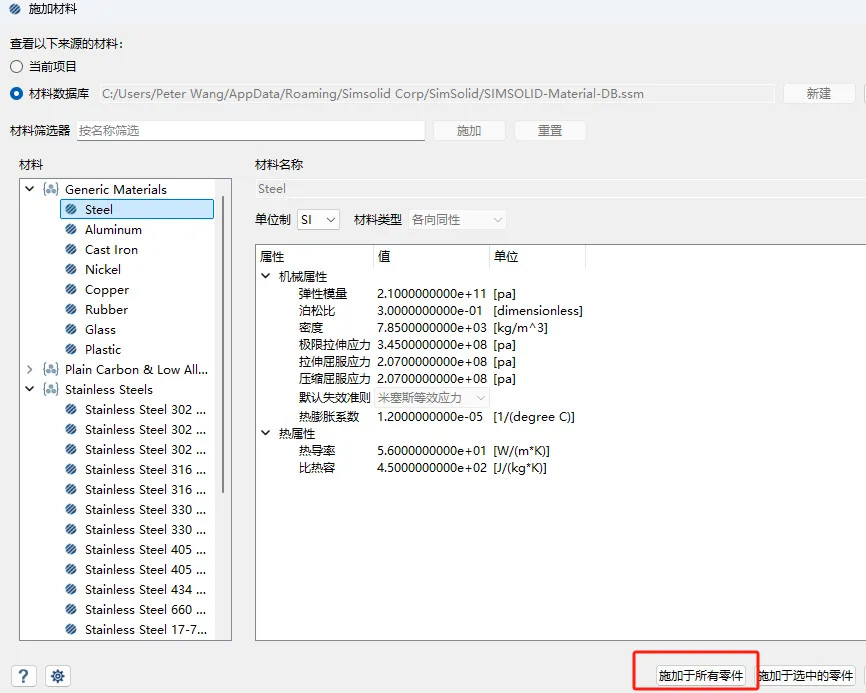Select the 当前项目 radio button

(x=16, y=66)
